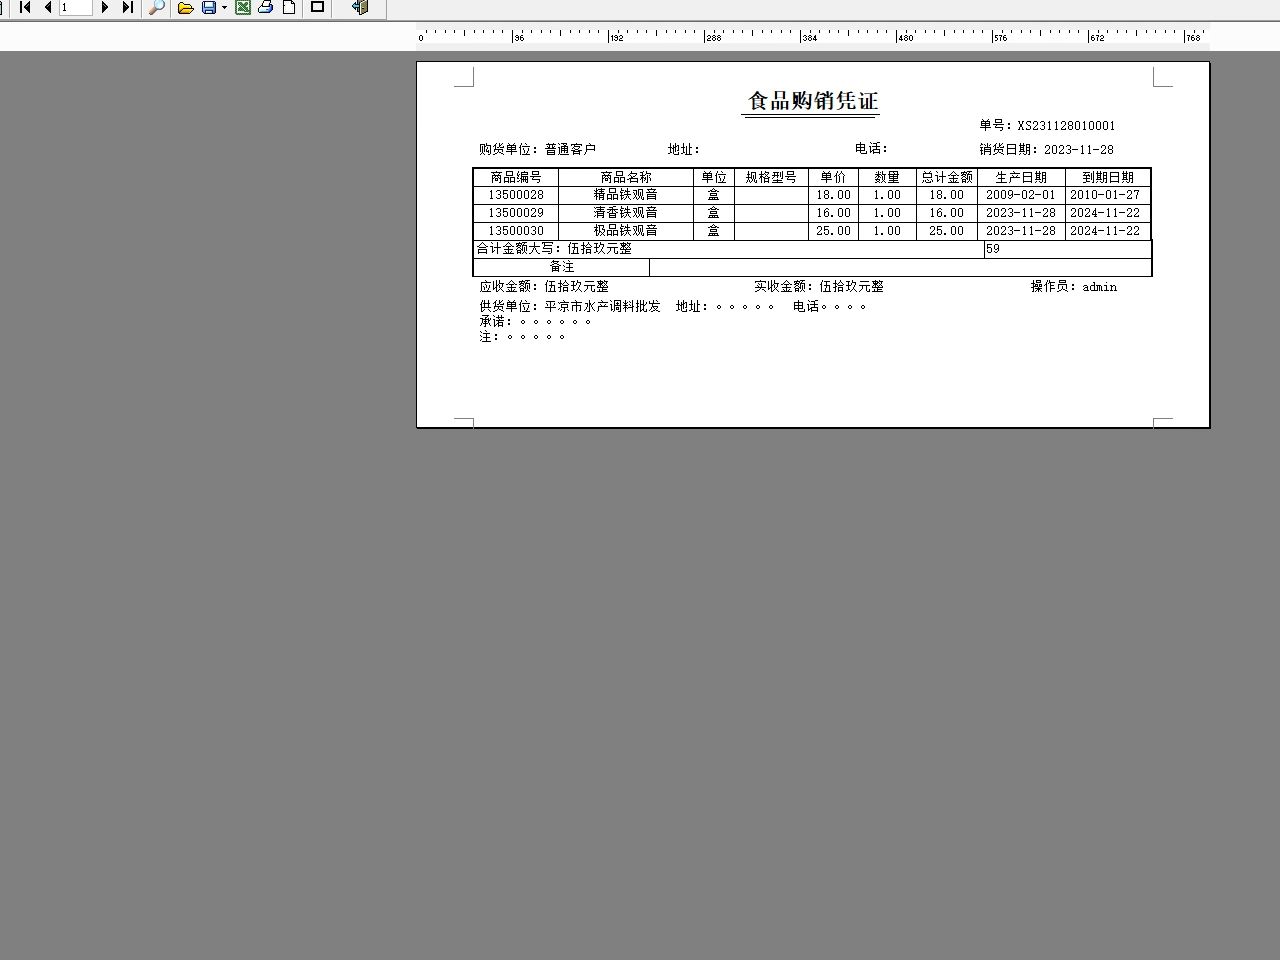The width and height of the screenshot is (1280, 960).
Task: Click the 单号 XS231128010001 text
Action: point(1046,126)
